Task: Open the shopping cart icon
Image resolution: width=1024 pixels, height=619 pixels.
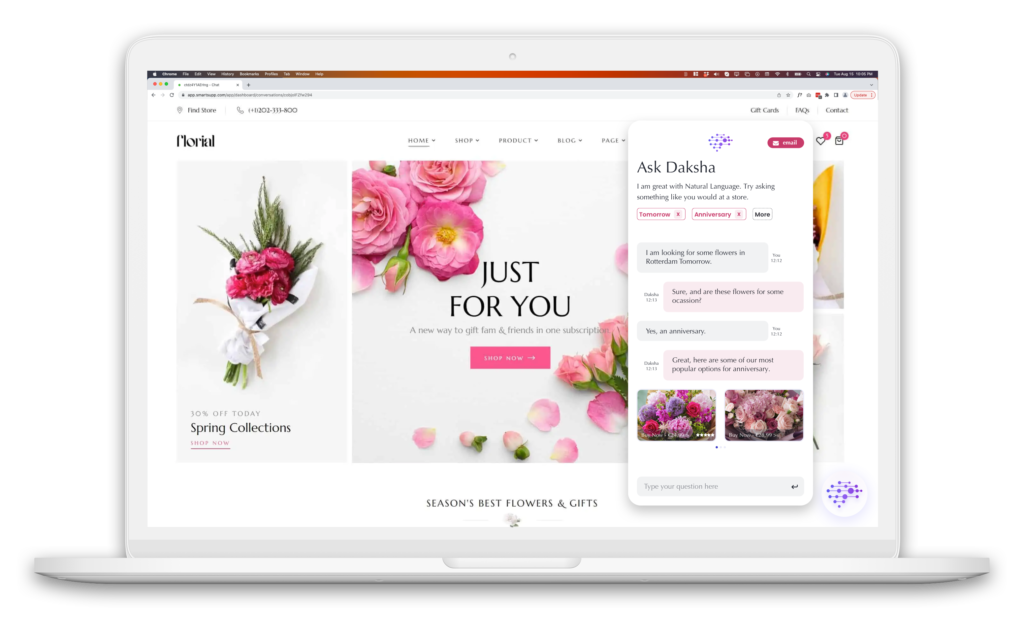Action: pyautogui.click(x=839, y=141)
